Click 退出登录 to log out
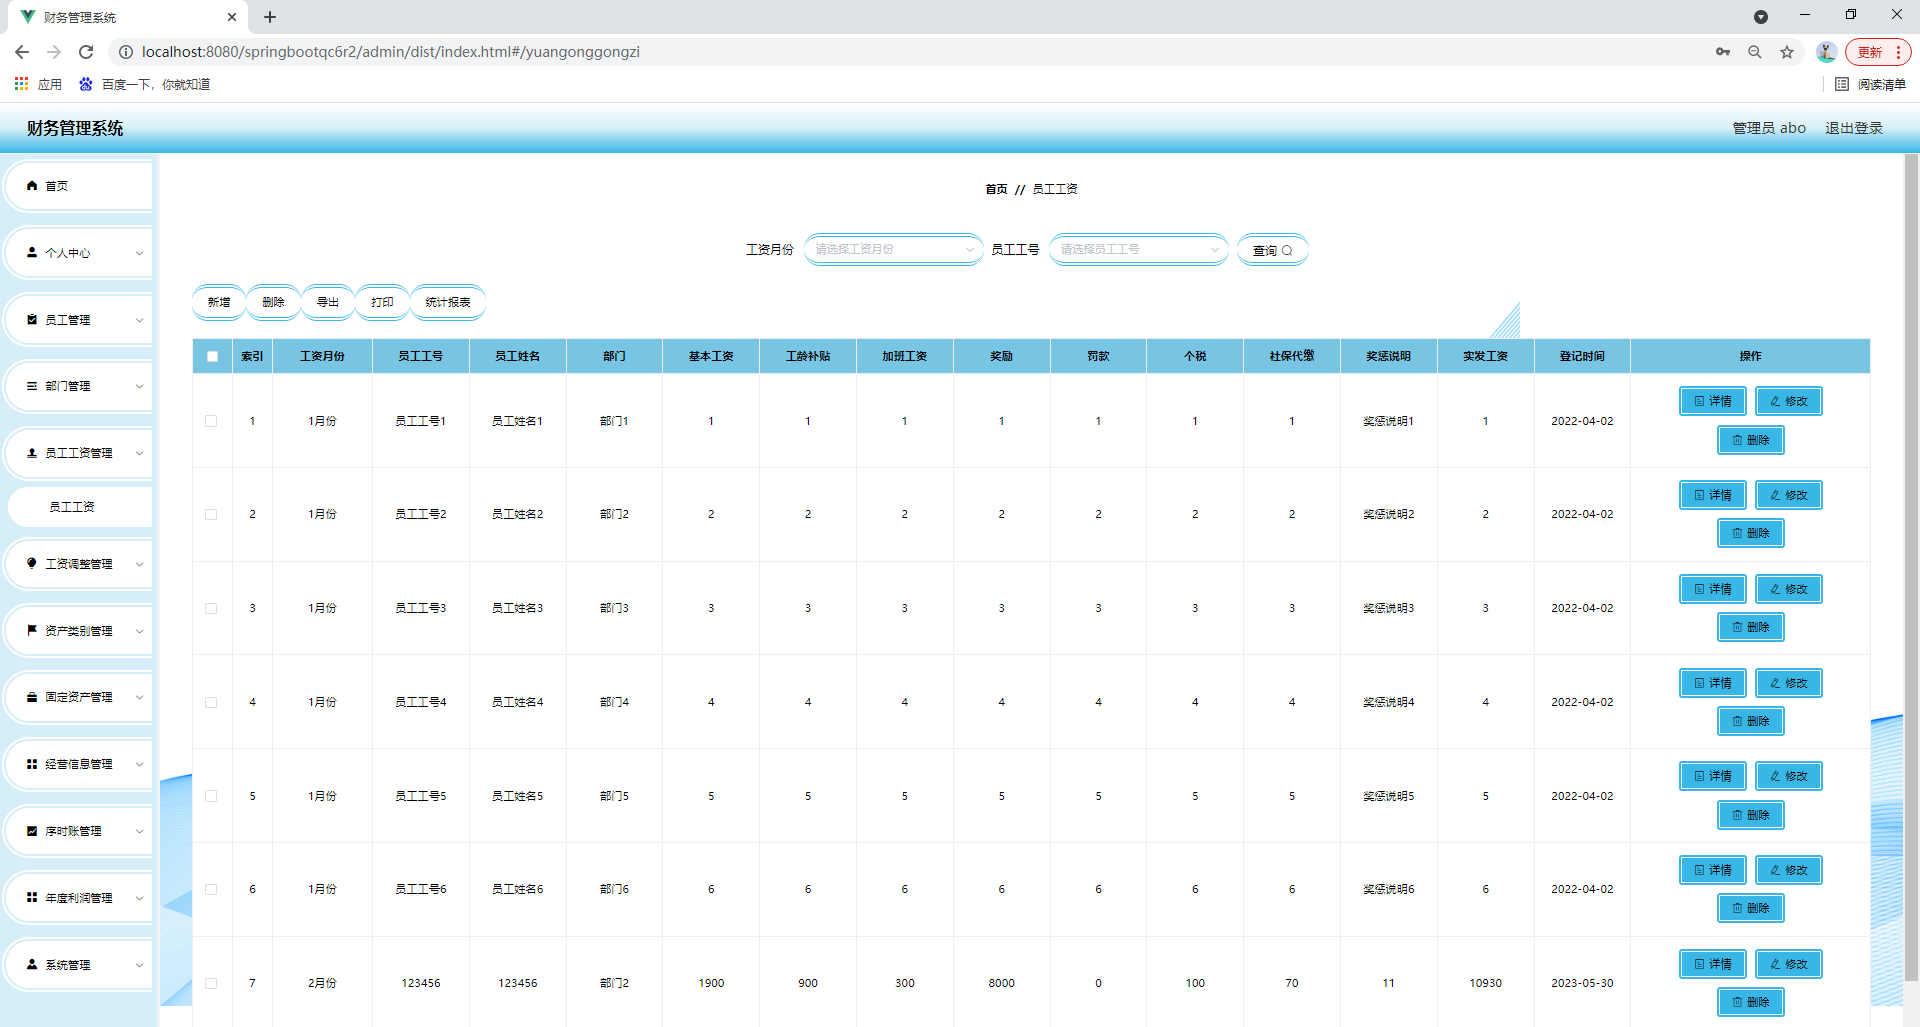The width and height of the screenshot is (1920, 1027). (1853, 128)
